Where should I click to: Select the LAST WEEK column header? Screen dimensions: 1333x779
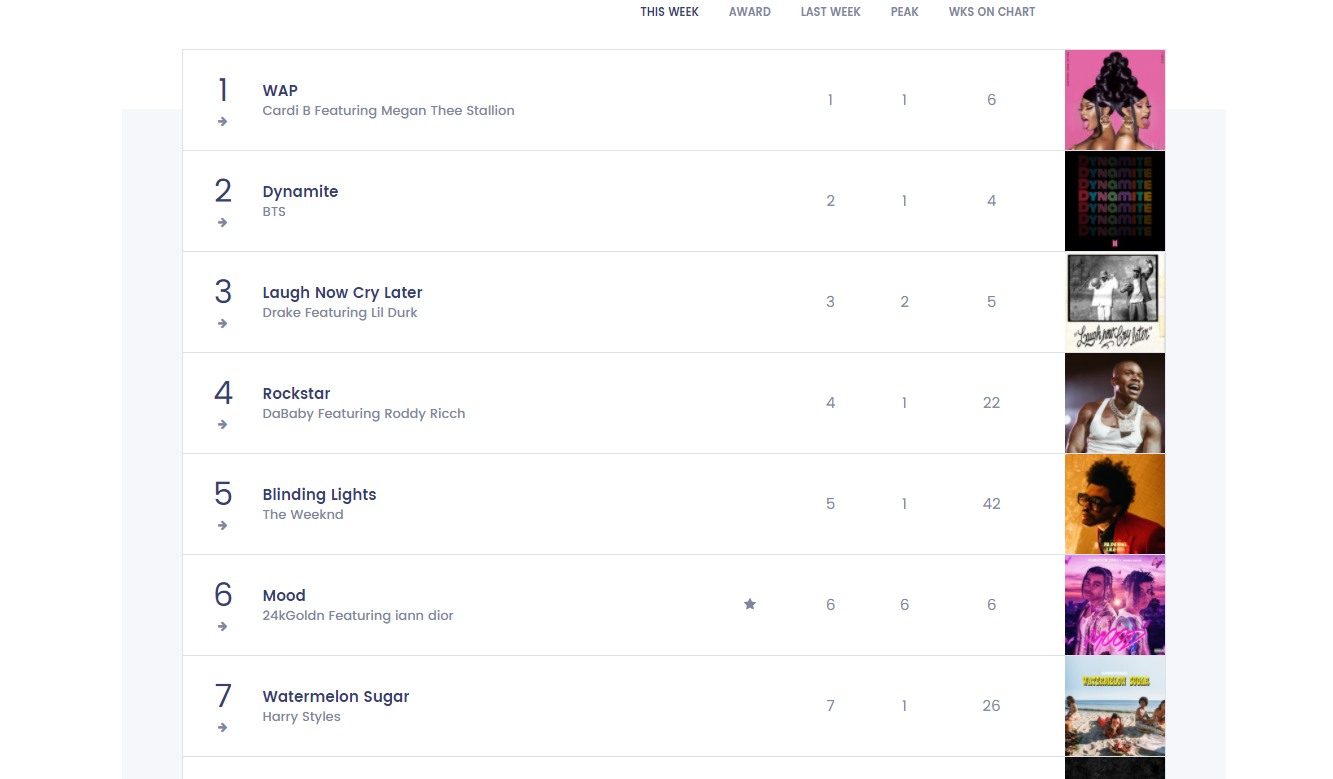point(831,12)
